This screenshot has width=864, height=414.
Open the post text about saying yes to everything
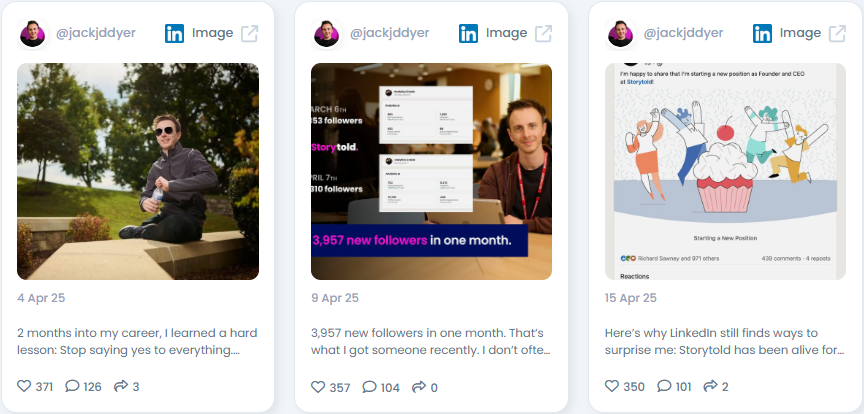click(137, 341)
